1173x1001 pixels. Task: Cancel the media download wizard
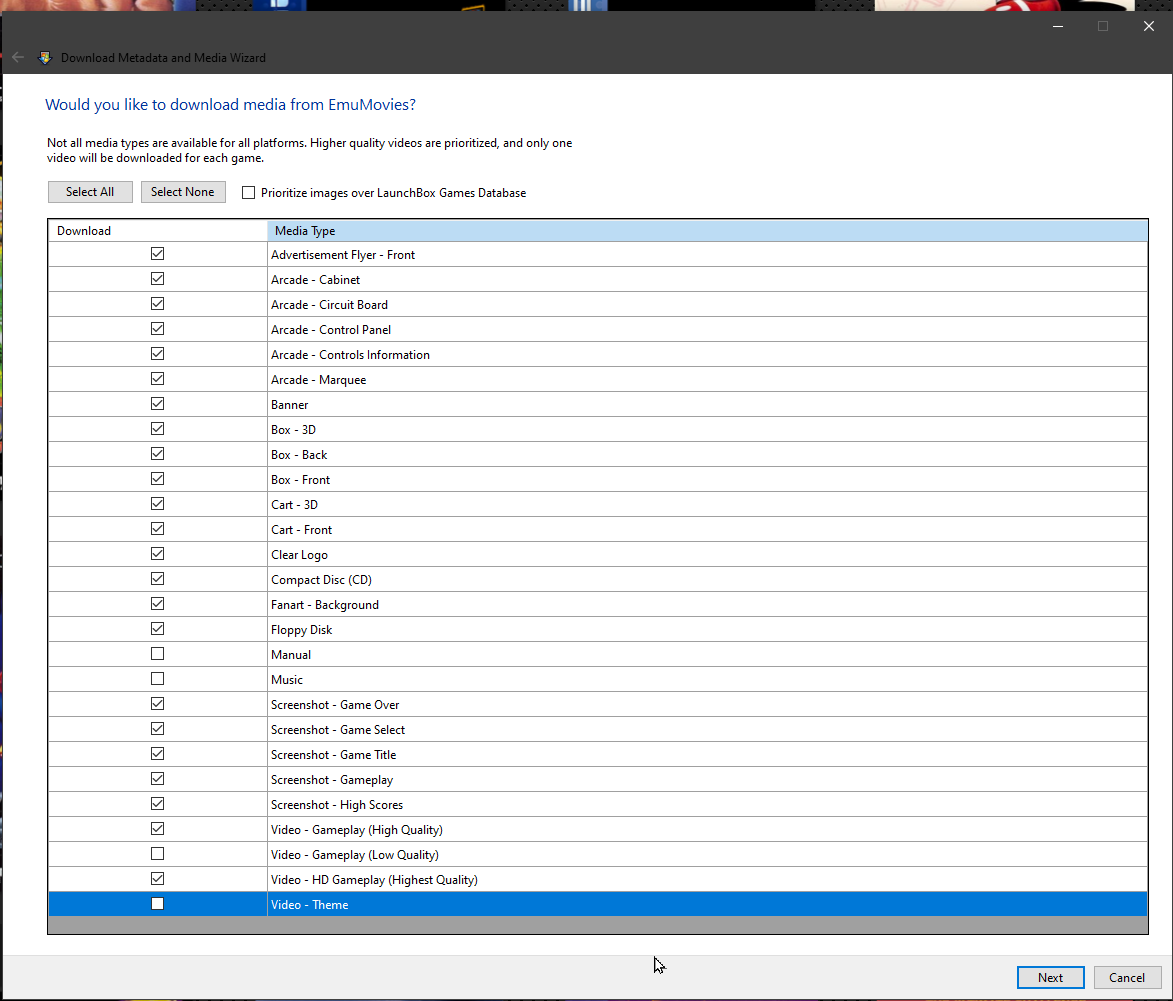[x=1127, y=977]
